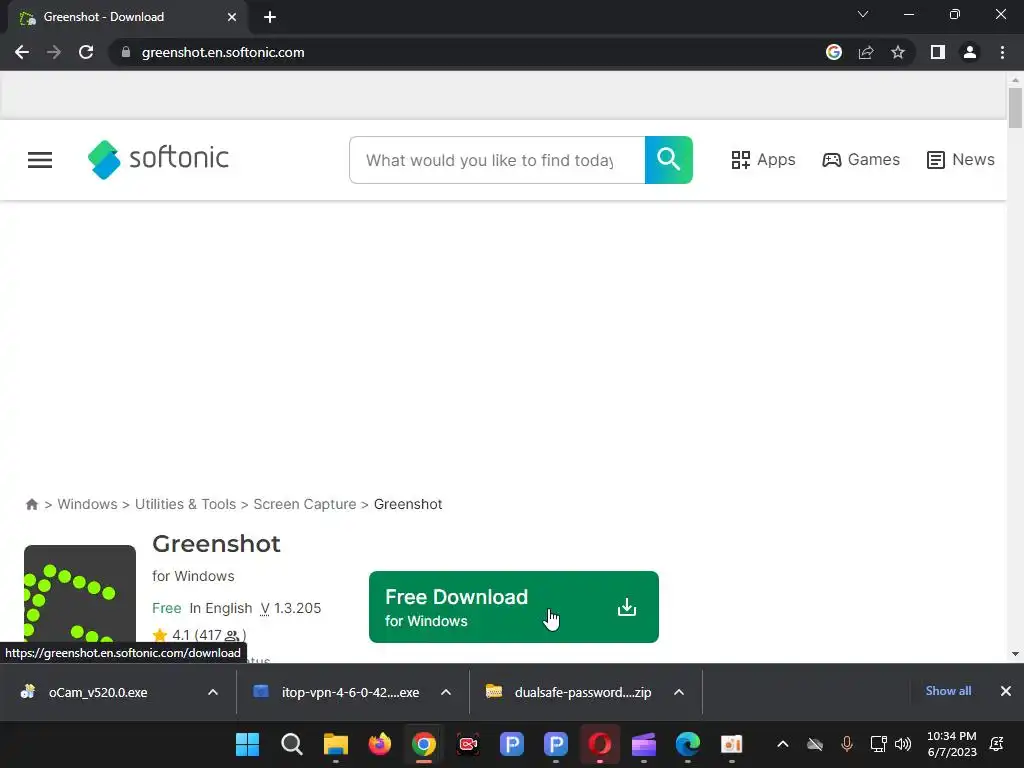Click the address bar URL
The height and width of the screenshot is (768, 1024).
click(223, 52)
